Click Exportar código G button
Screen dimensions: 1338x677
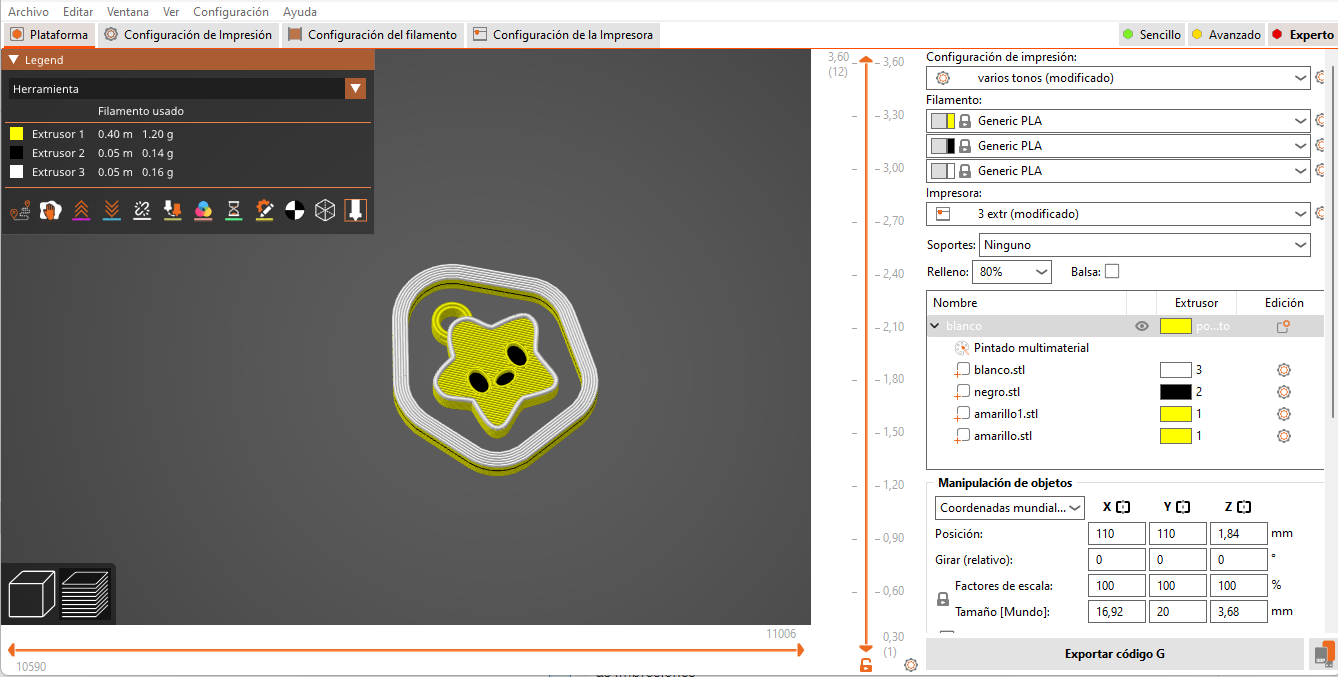pos(1115,654)
